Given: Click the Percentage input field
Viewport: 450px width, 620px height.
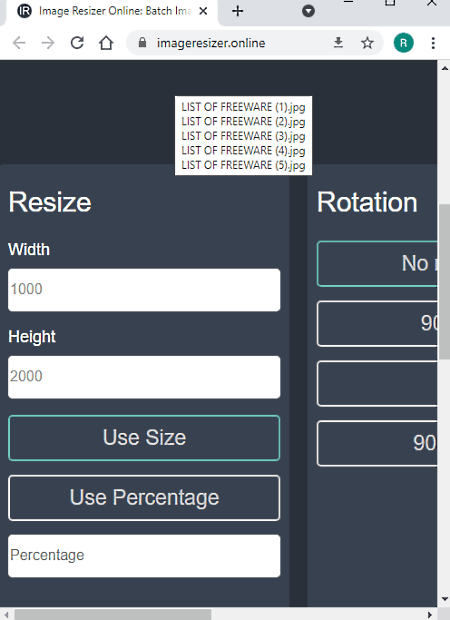Looking at the screenshot, I should [144, 556].
